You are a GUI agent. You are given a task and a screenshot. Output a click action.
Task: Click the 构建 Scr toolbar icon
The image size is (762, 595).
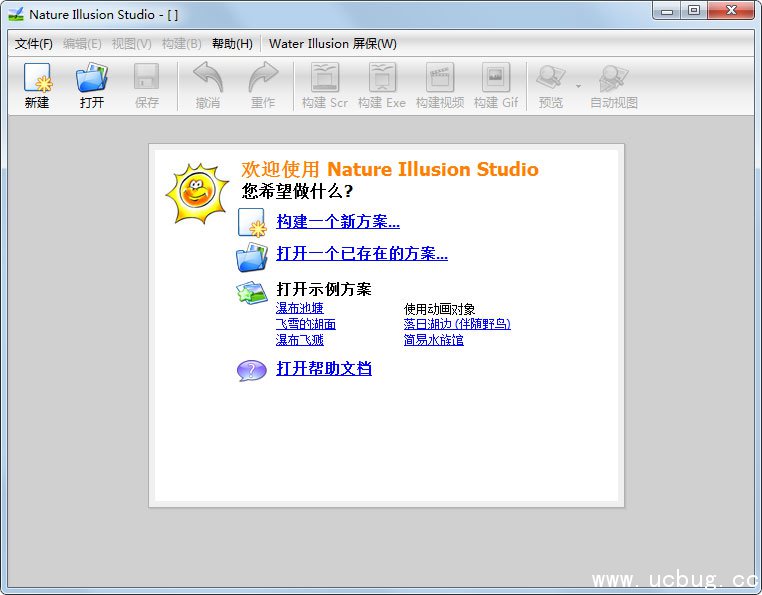tap(325, 79)
